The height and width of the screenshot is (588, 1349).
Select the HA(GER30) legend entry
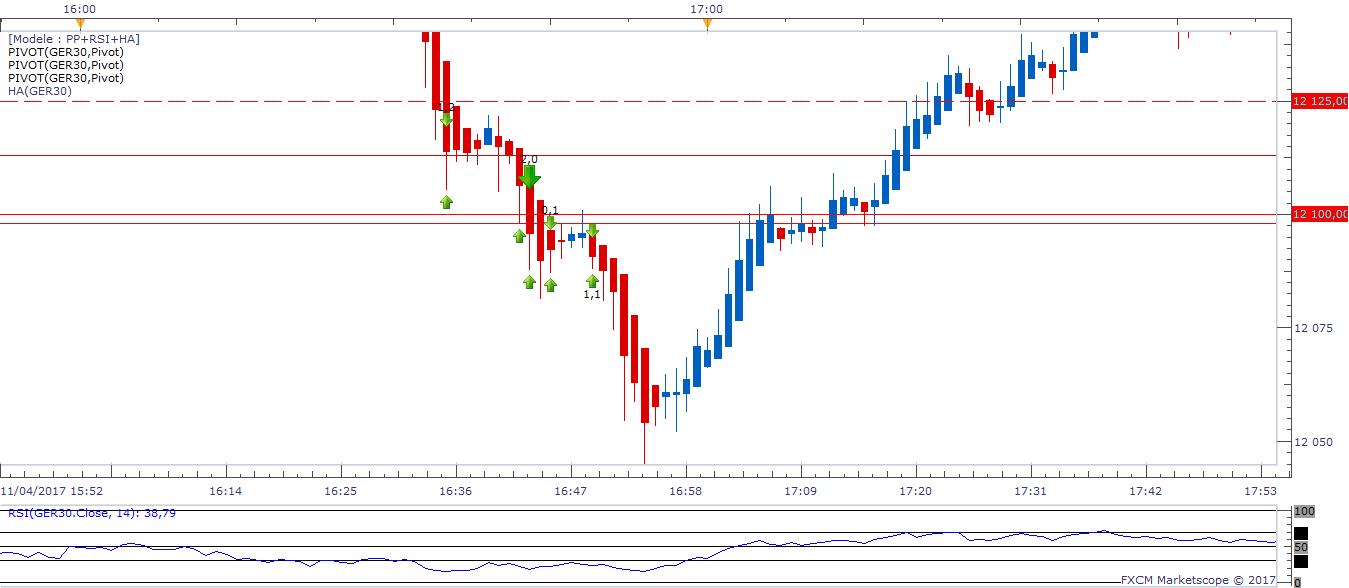coord(41,91)
